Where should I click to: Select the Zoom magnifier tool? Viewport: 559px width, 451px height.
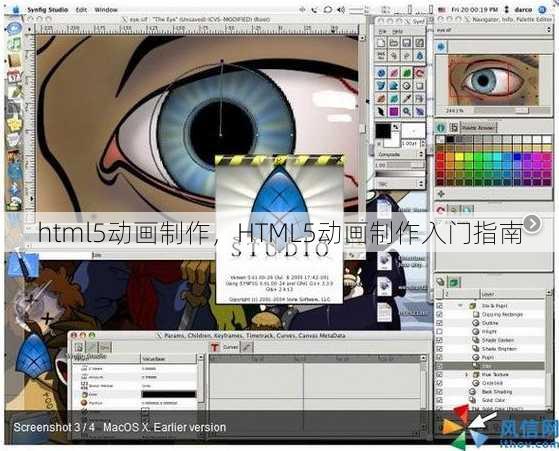pos(406,112)
